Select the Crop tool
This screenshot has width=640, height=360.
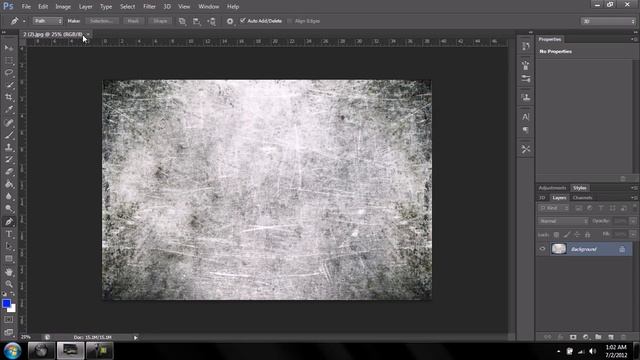pyautogui.click(x=9, y=97)
